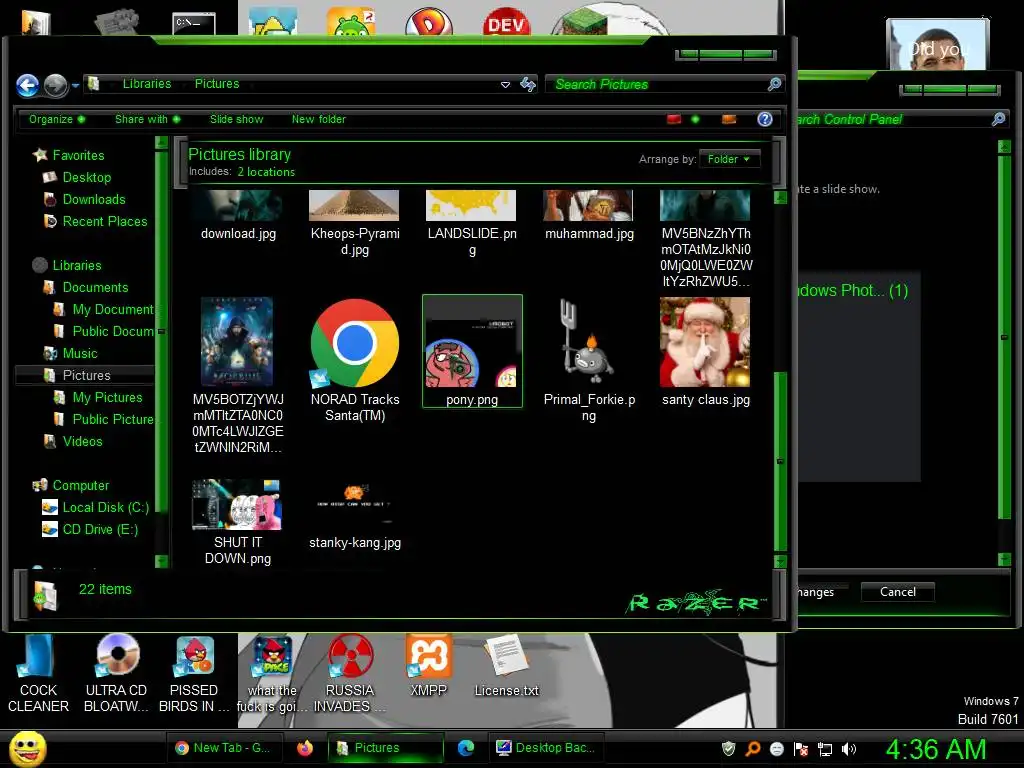Open the Organize menu
This screenshot has width=1024, height=768.
(57, 119)
